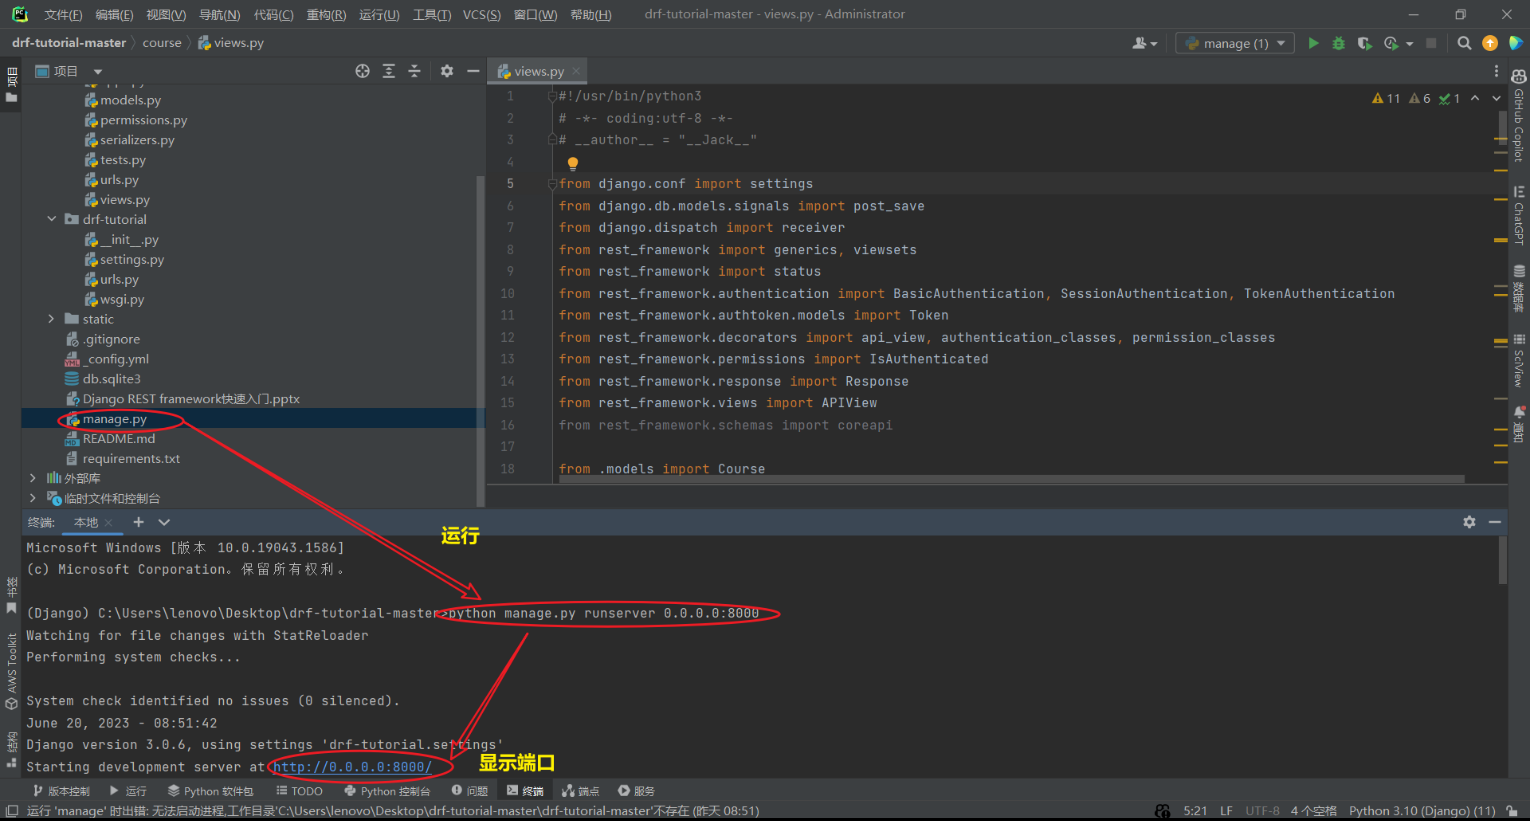Image resolution: width=1530 pixels, height=821 pixels.
Task: Open the AWS Toolkit side panel
Action: click(x=11, y=672)
